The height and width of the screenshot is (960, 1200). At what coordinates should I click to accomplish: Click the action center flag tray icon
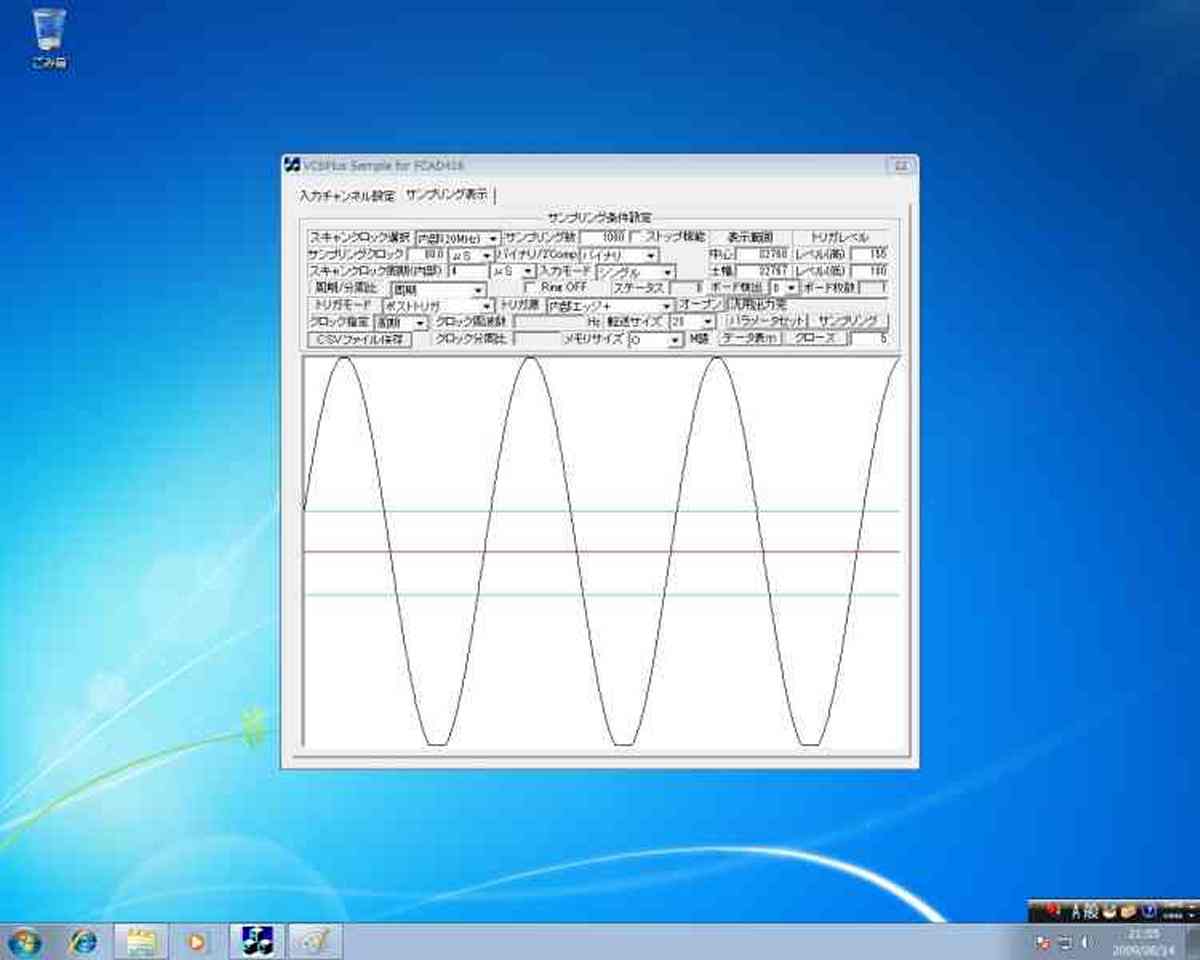click(x=1043, y=942)
